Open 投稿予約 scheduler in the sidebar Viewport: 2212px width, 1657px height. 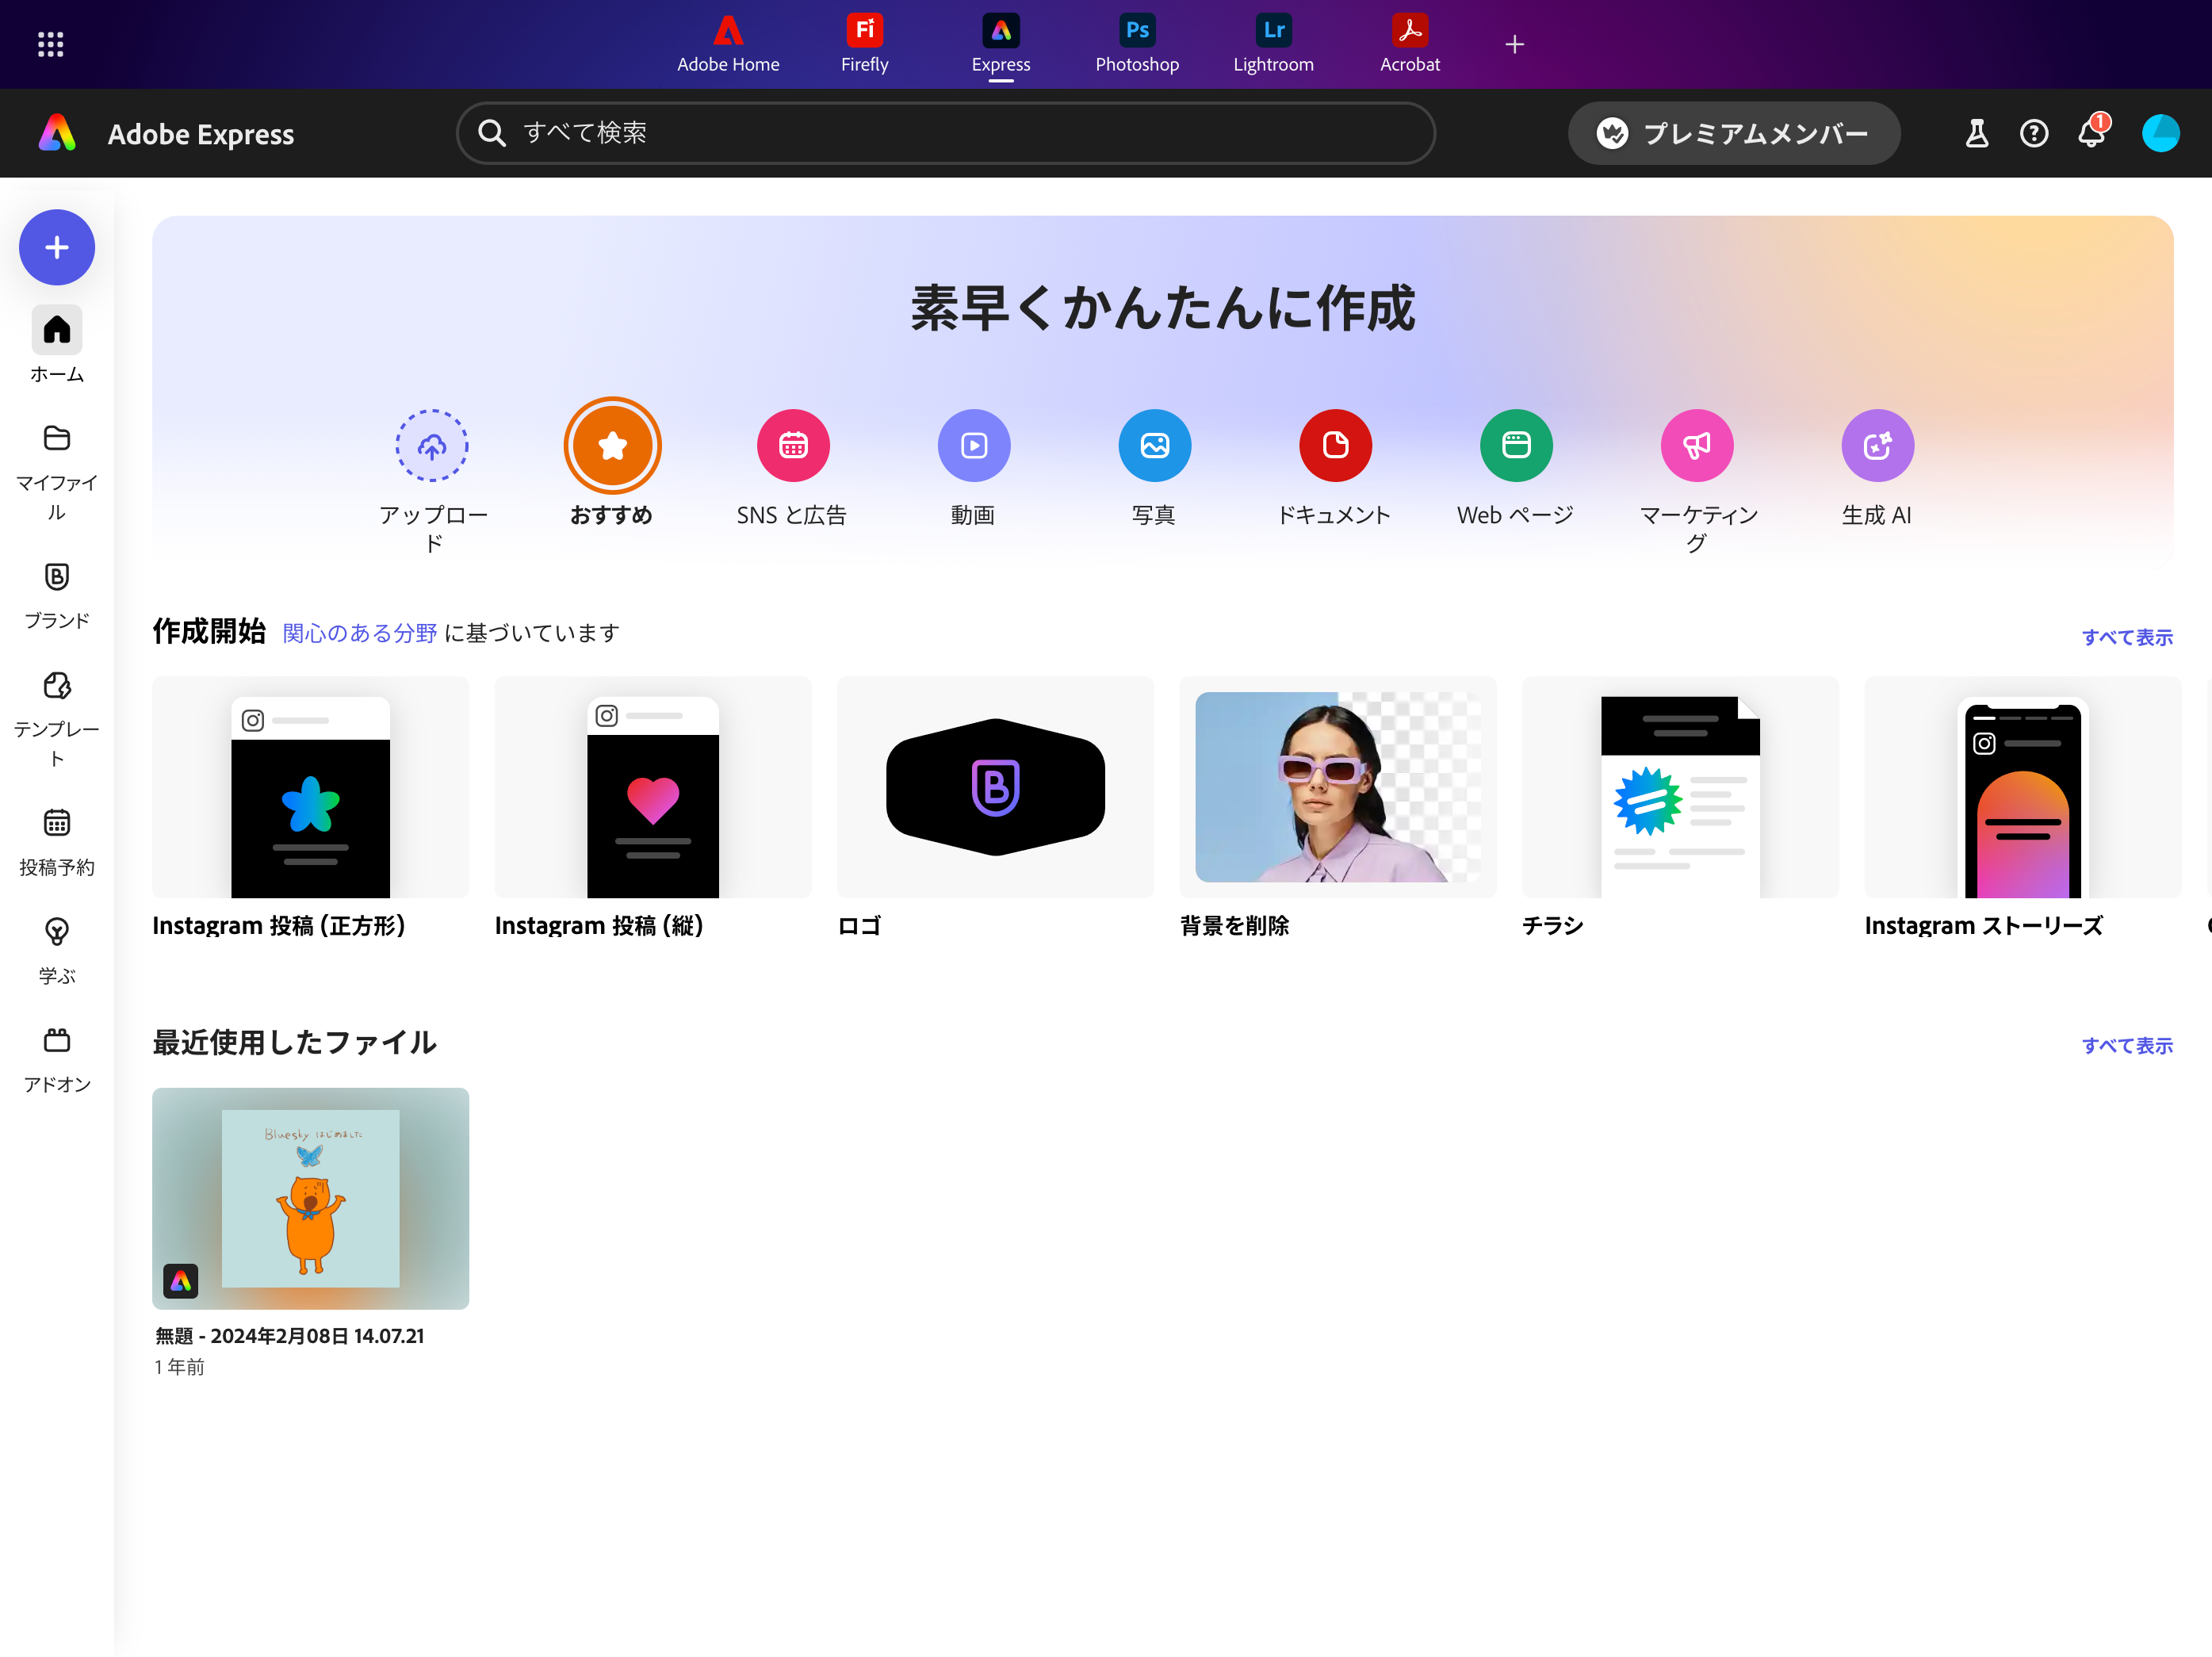[57, 843]
